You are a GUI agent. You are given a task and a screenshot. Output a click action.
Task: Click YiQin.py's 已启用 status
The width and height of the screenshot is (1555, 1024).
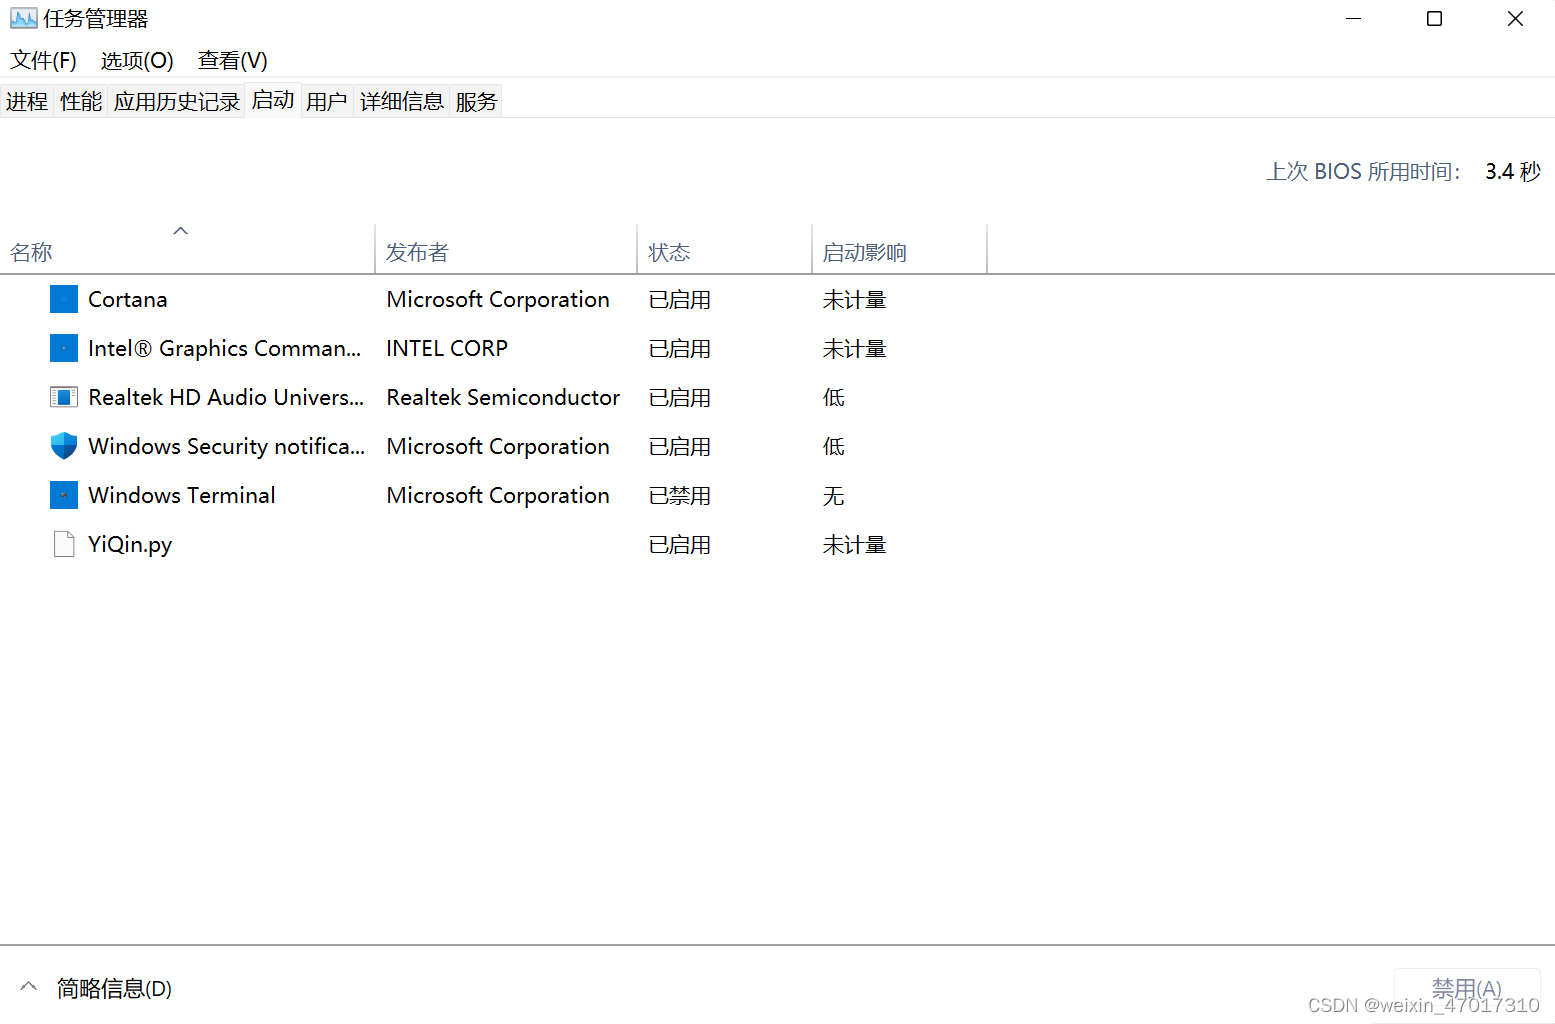(x=680, y=544)
